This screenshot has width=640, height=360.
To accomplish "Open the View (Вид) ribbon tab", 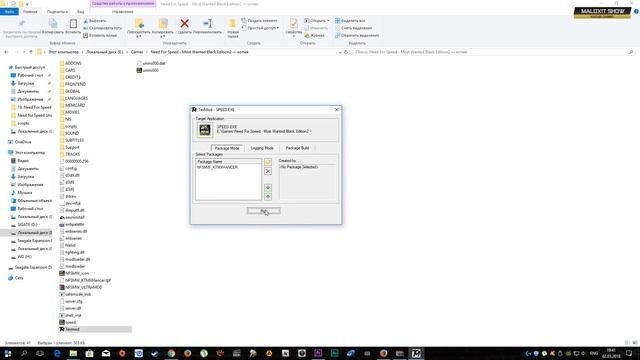I will tap(81, 12).
